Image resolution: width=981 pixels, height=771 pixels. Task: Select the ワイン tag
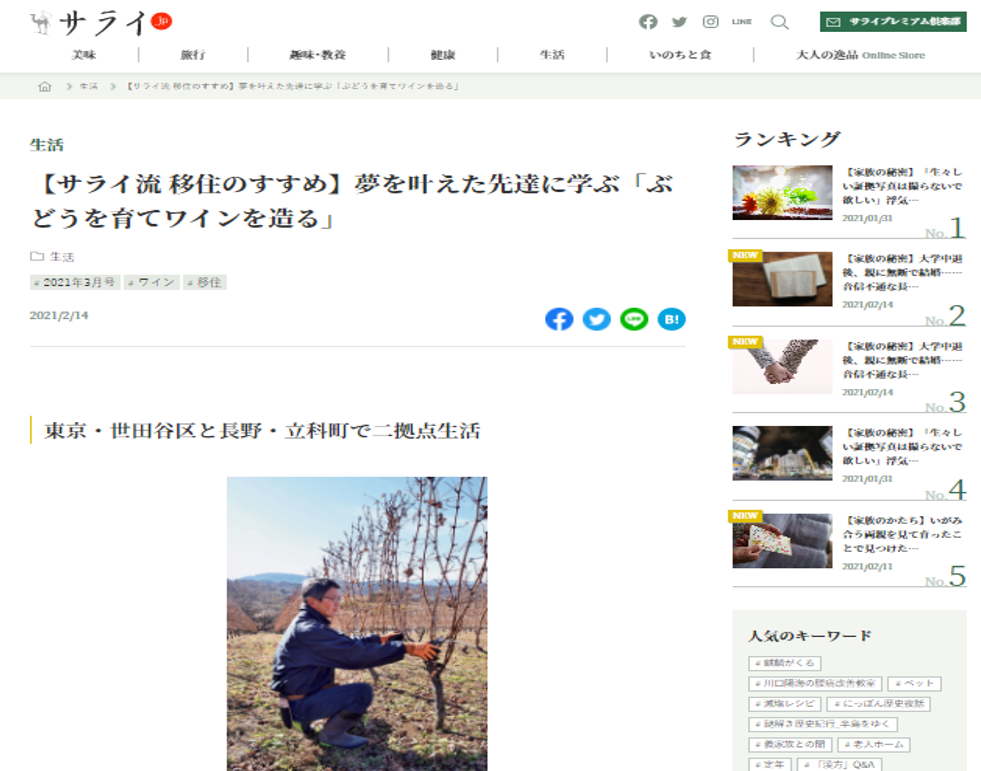151,282
